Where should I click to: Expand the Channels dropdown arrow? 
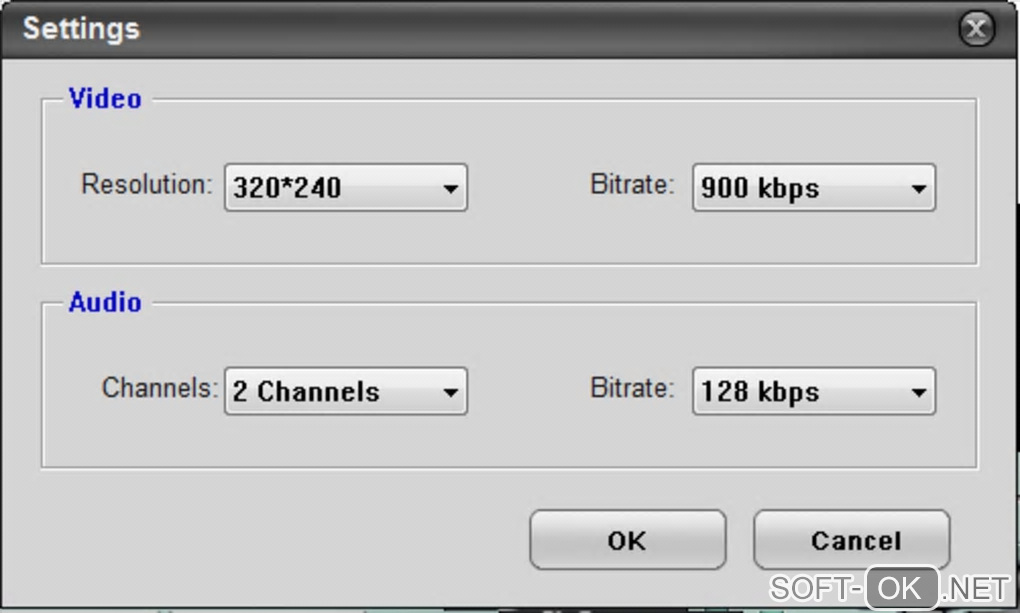click(450, 392)
